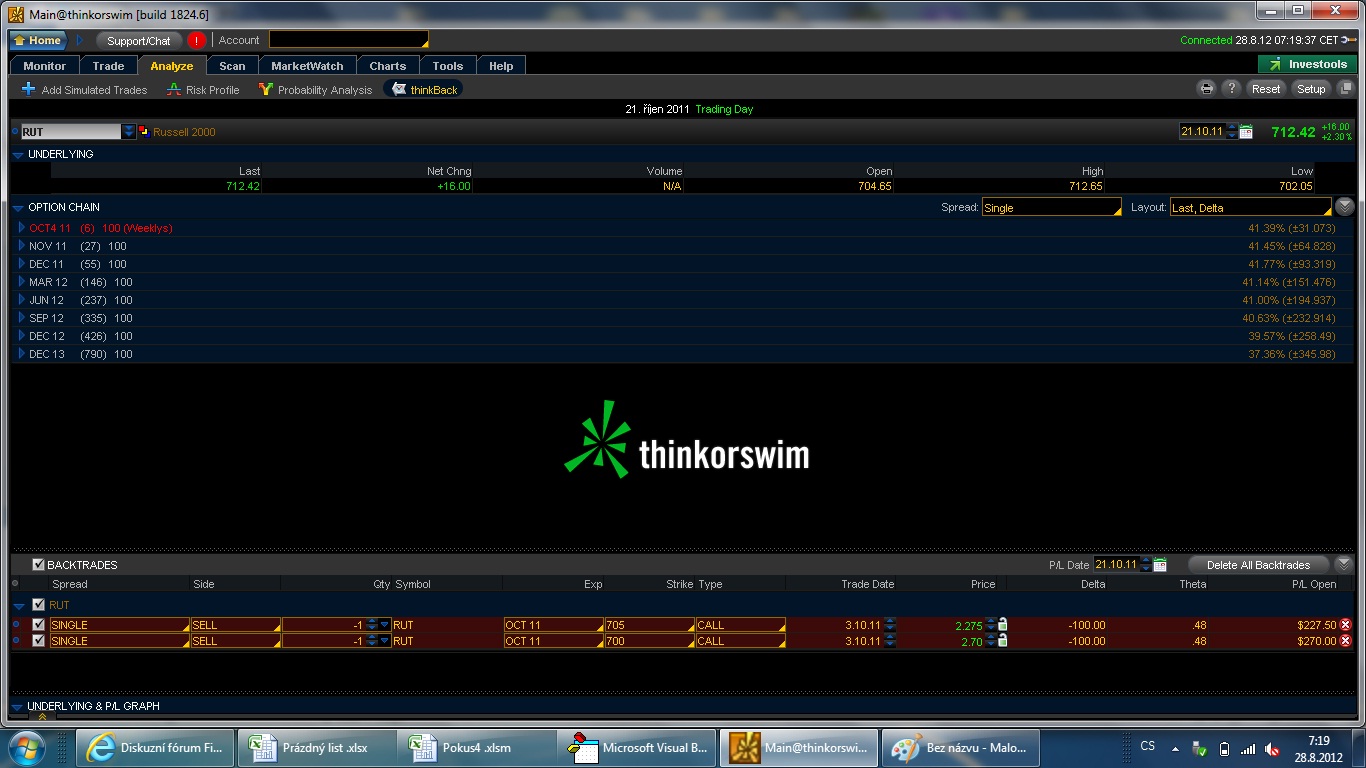Click the Add Simulated Trades plus icon
The width and height of the screenshot is (1366, 768).
pos(28,90)
